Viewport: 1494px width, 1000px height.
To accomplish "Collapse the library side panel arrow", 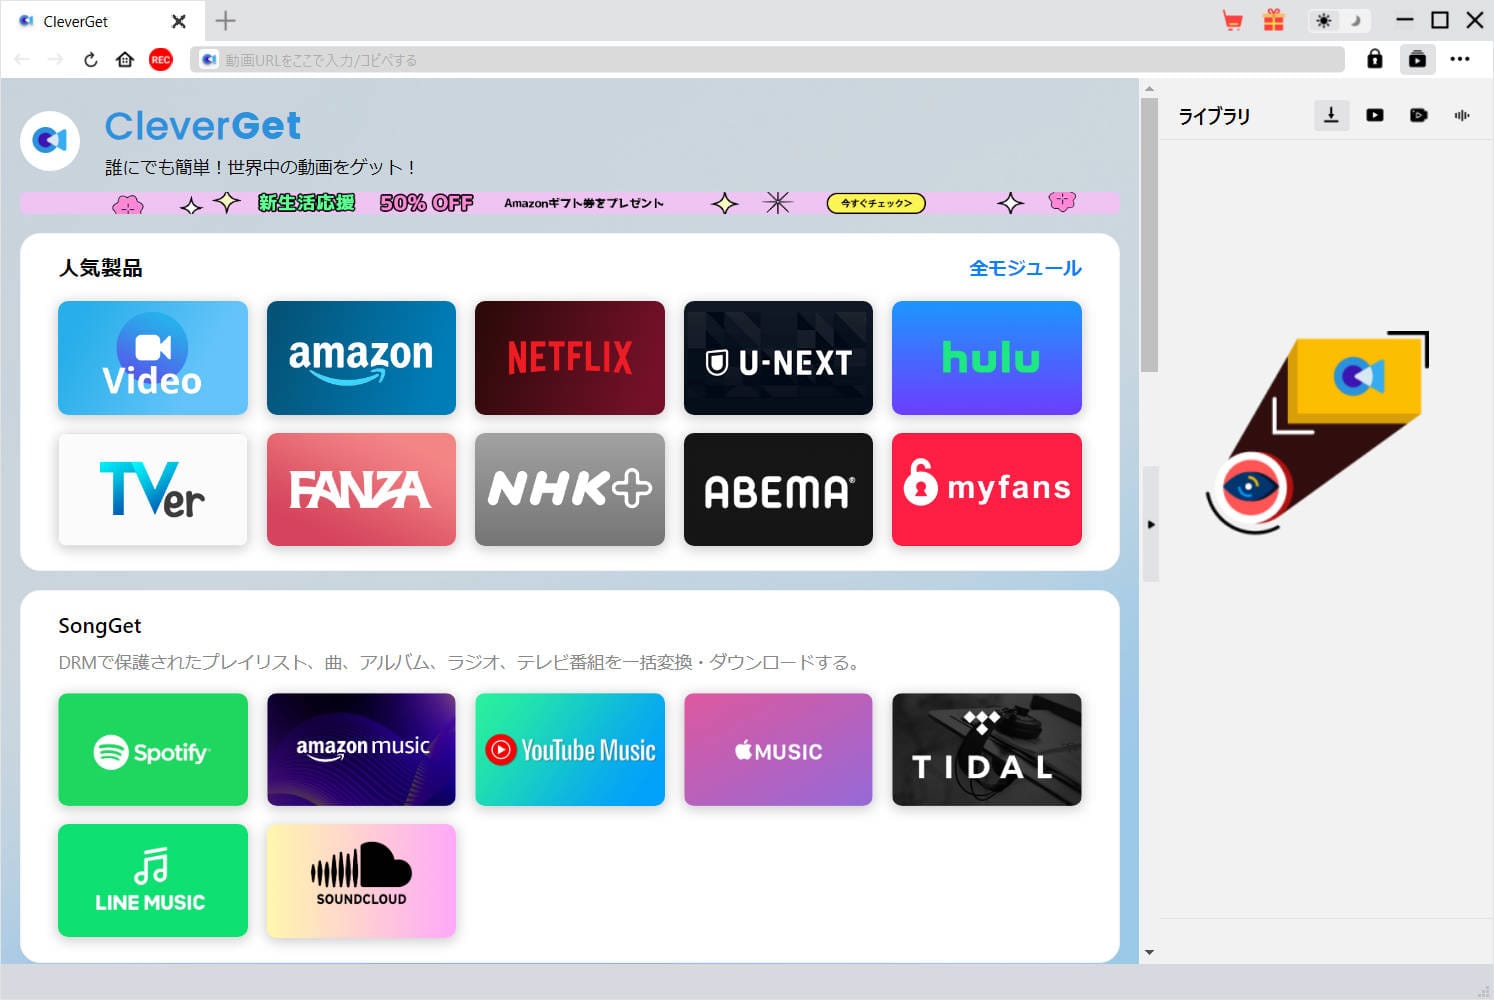I will (1151, 524).
